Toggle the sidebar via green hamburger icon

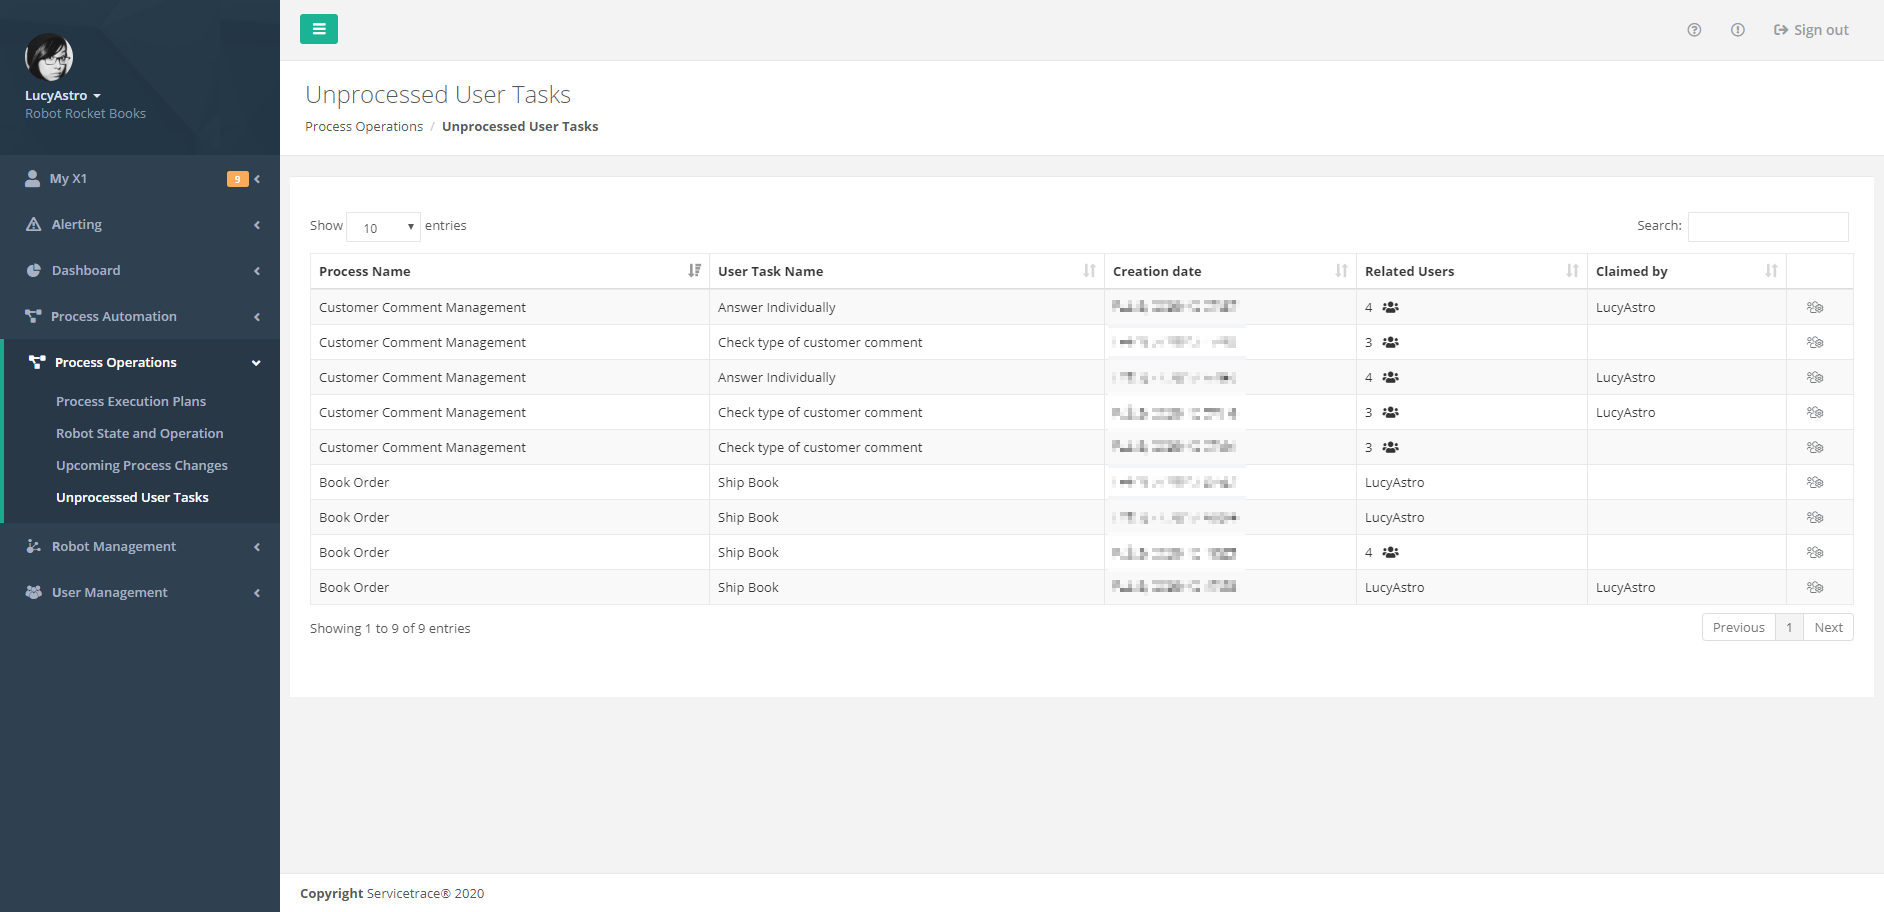point(318,29)
